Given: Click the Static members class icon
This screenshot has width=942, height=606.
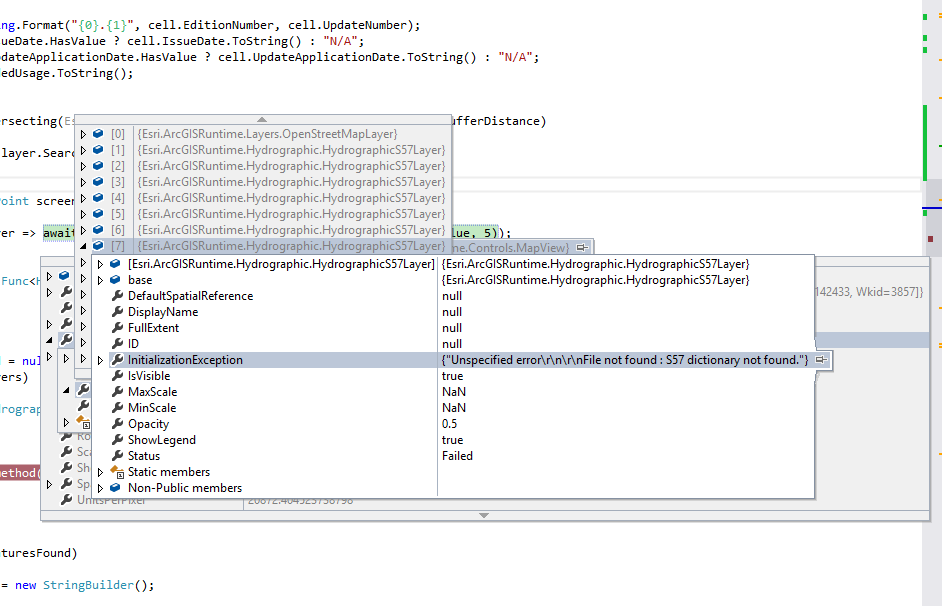Looking at the screenshot, I should click(x=117, y=472).
